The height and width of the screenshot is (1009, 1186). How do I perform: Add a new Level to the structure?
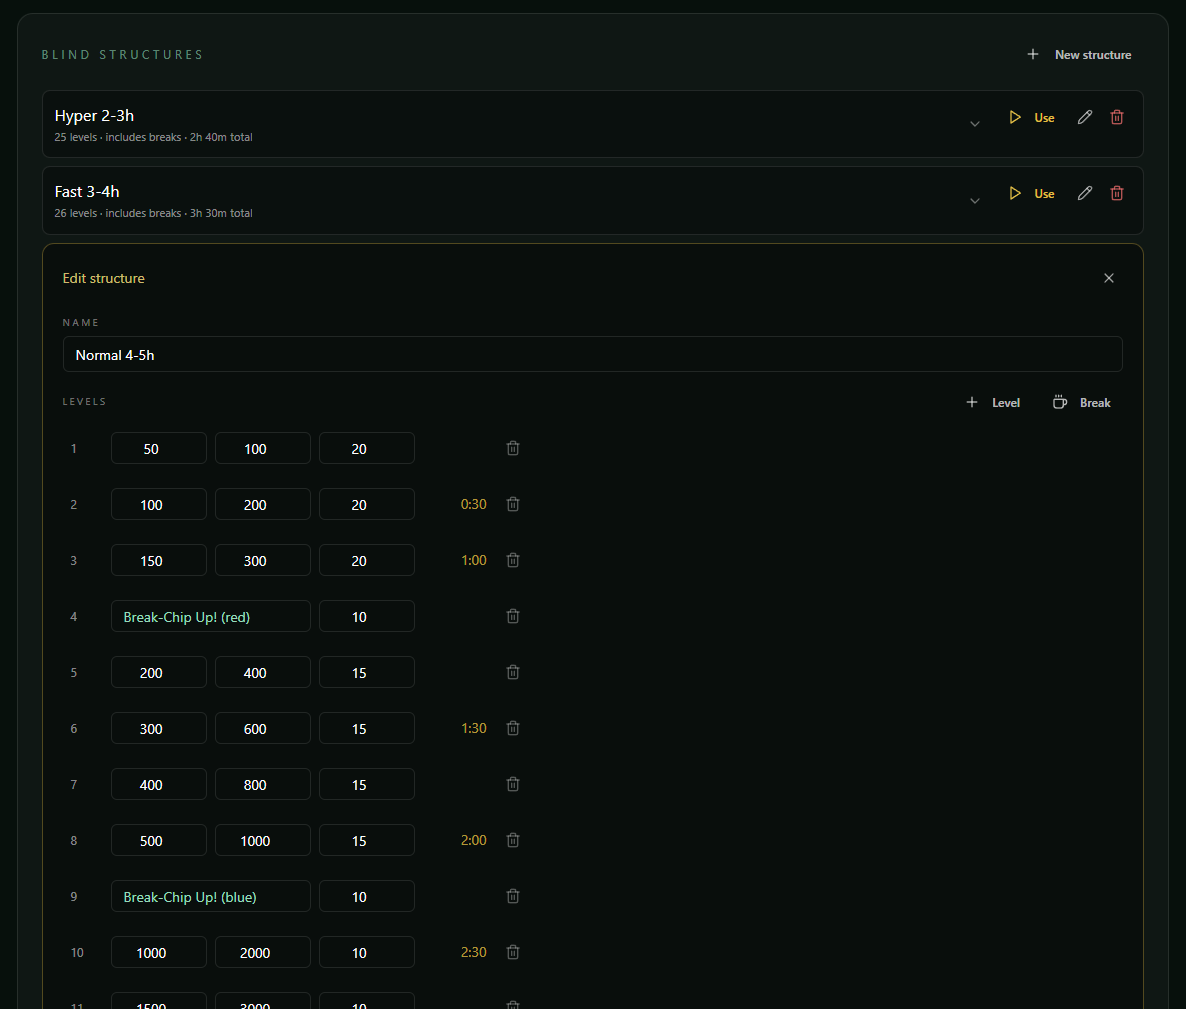[x=993, y=402]
